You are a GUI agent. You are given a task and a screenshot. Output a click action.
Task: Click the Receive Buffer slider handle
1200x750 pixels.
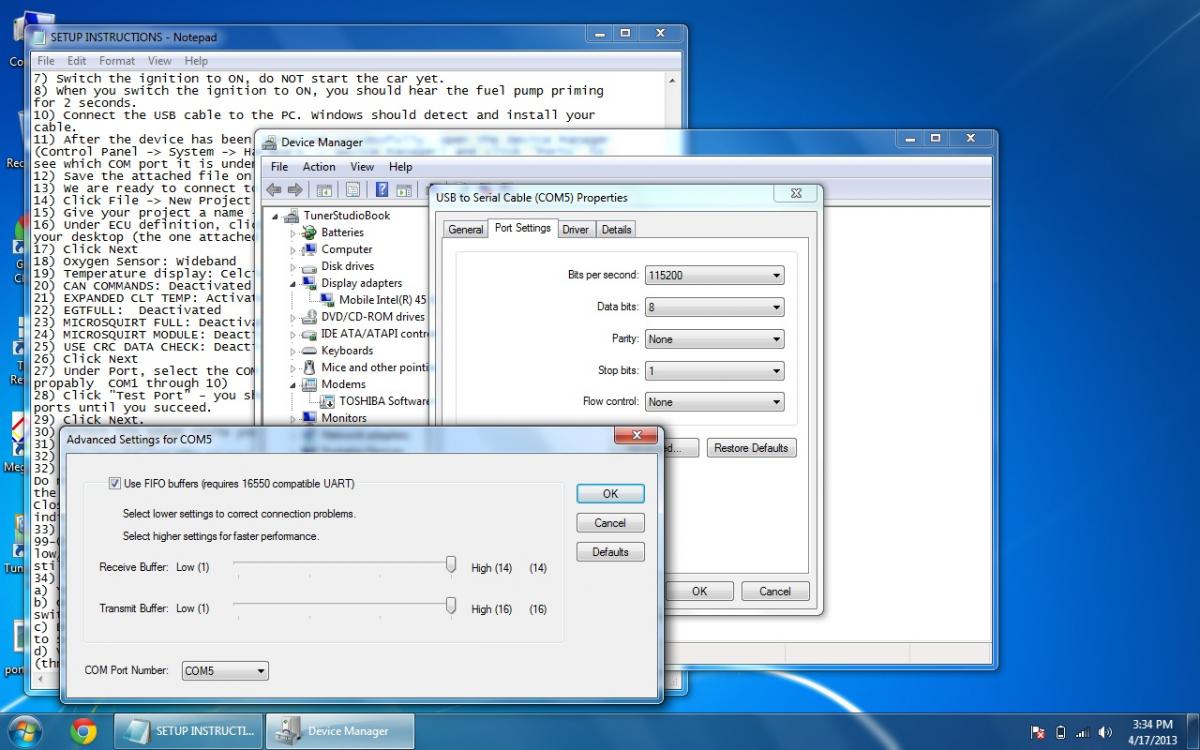(451, 566)
